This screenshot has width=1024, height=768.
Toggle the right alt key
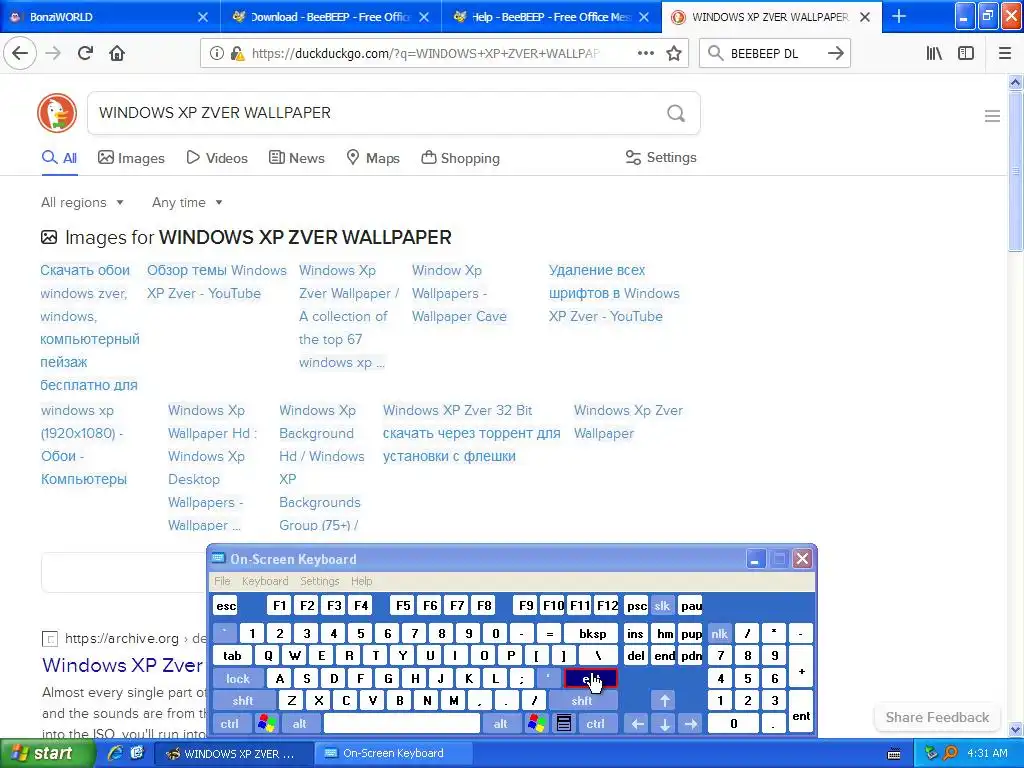point(500,724)
